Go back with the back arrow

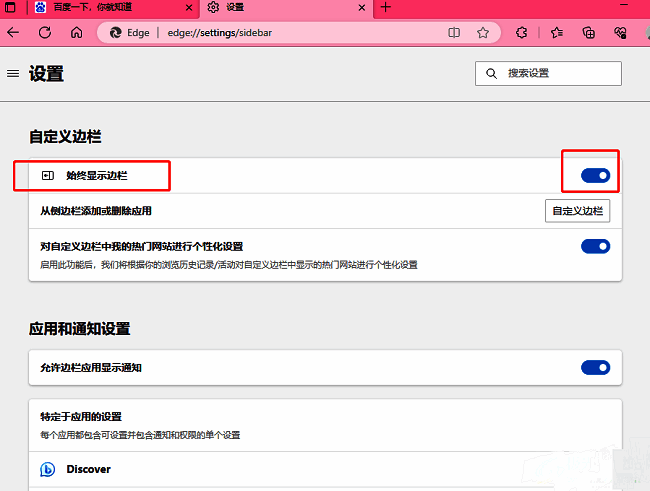[13, 32]
